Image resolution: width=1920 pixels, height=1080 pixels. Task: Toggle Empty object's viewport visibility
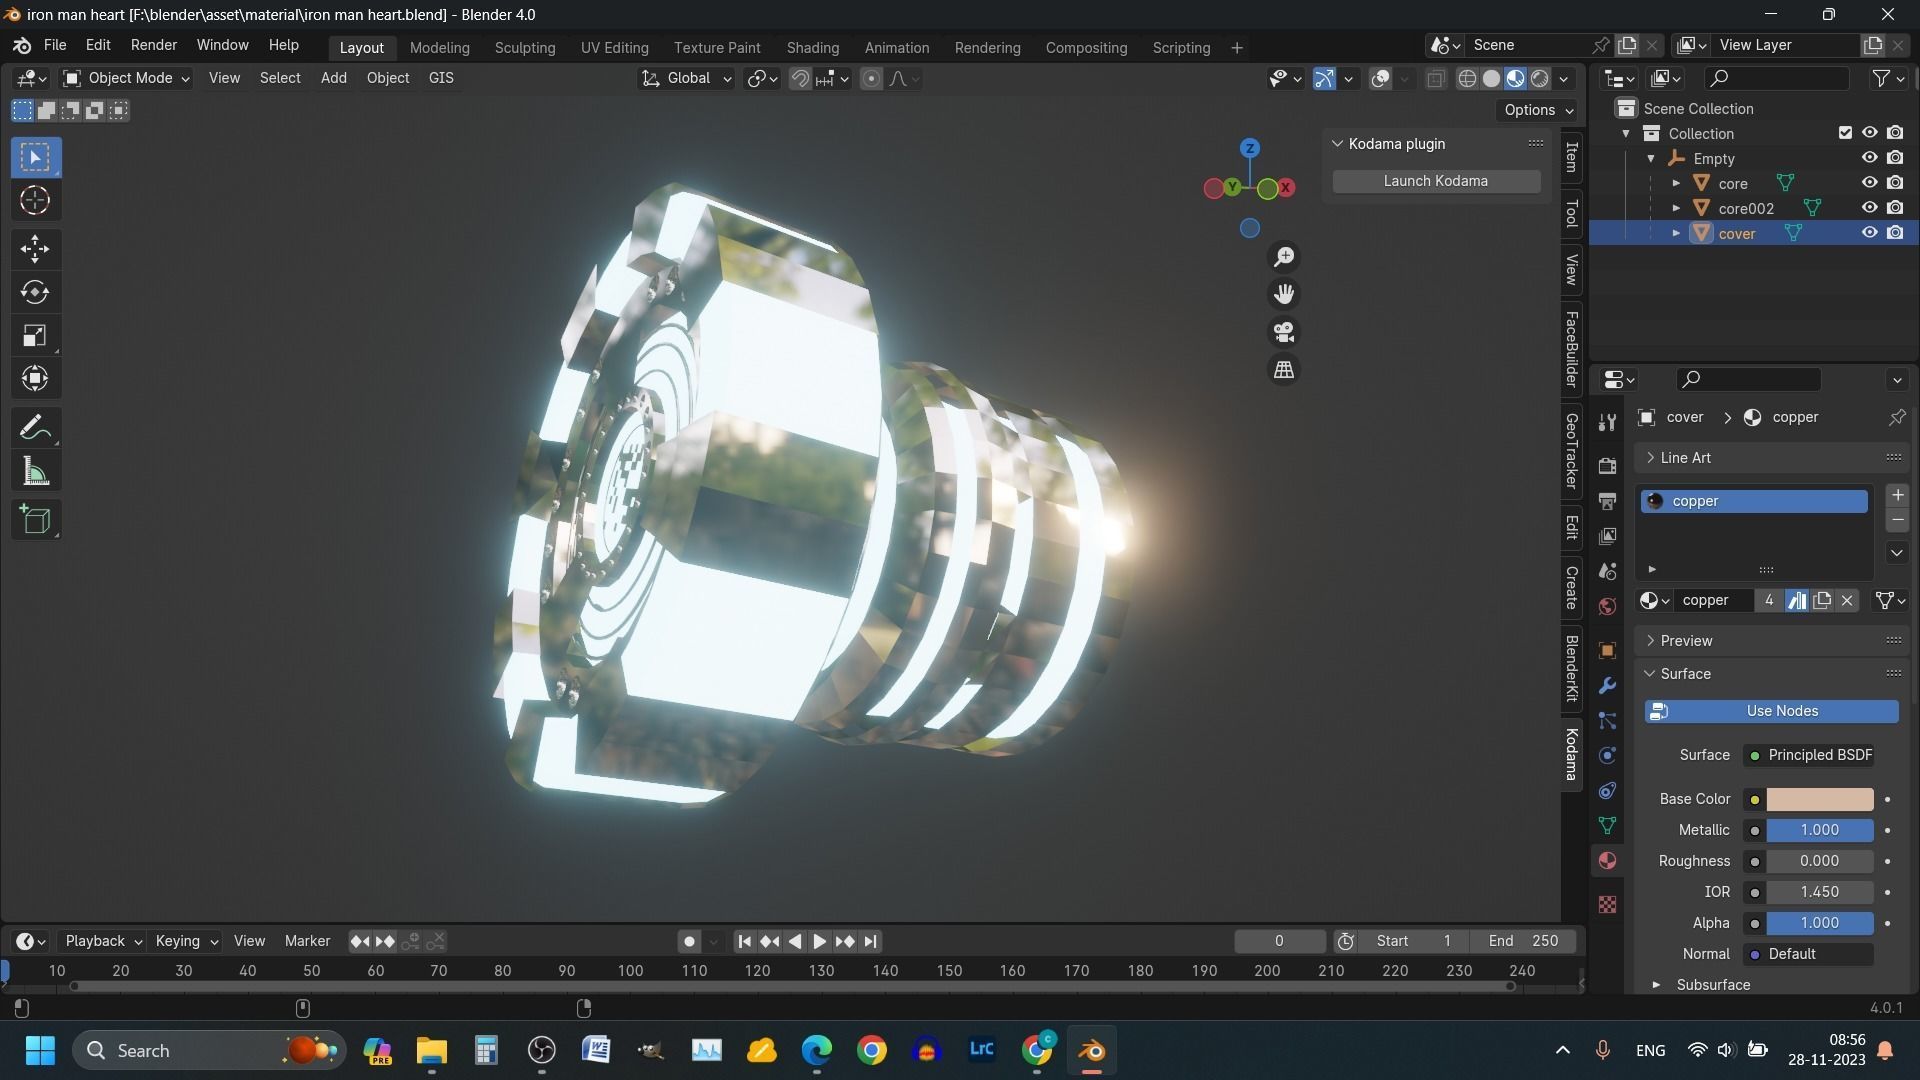(x=1869, y=158)
